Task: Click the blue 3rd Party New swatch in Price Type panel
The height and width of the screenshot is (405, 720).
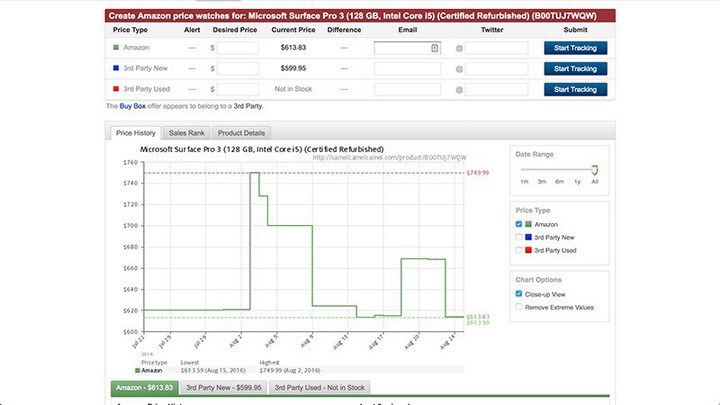Action: 528,237
